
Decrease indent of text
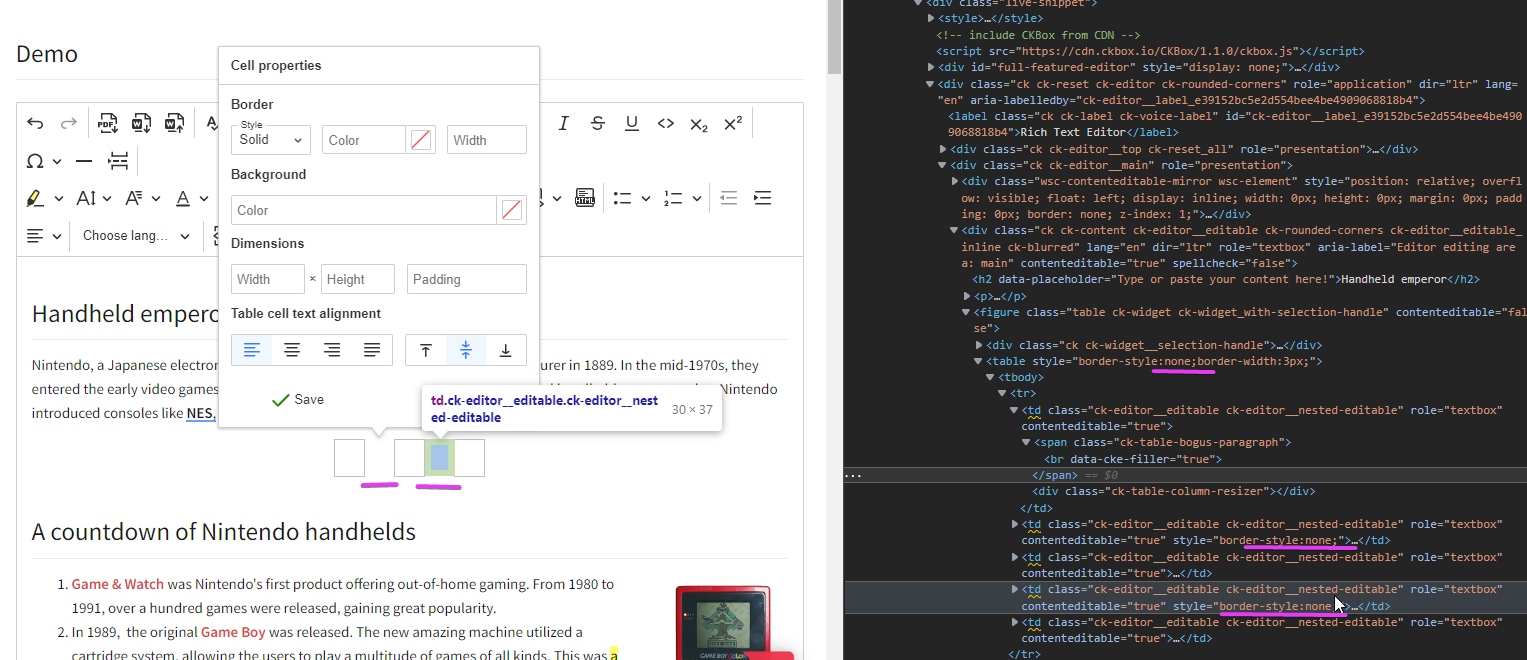coord(729,198)
